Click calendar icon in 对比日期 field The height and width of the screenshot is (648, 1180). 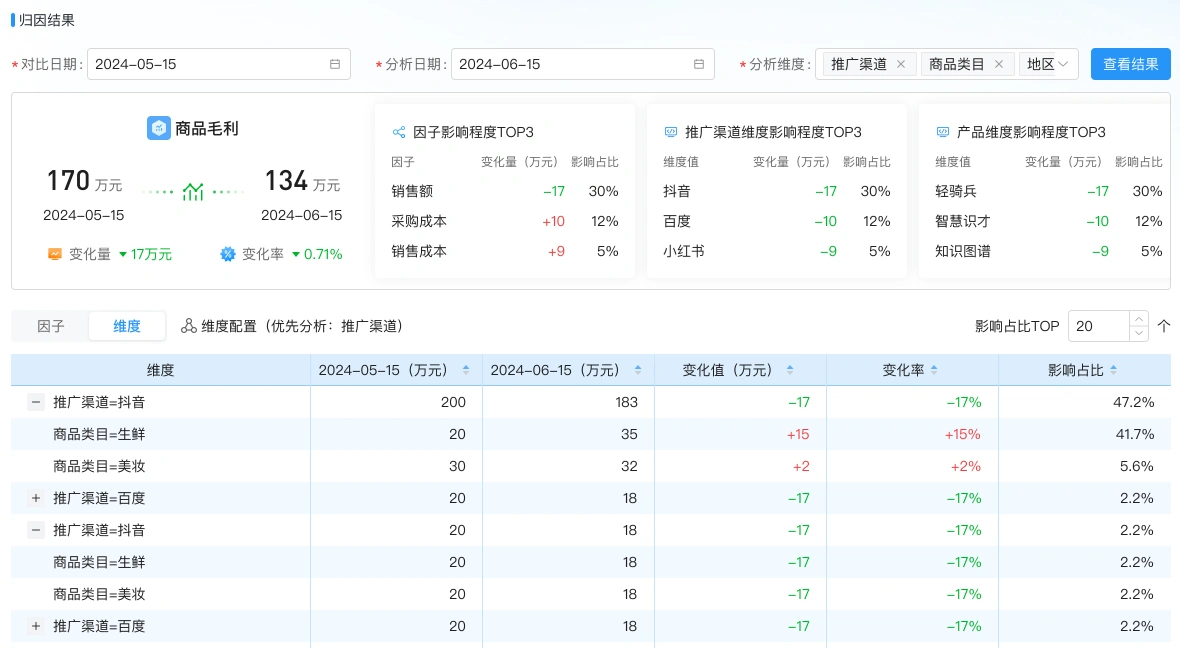tap(335, 64)
